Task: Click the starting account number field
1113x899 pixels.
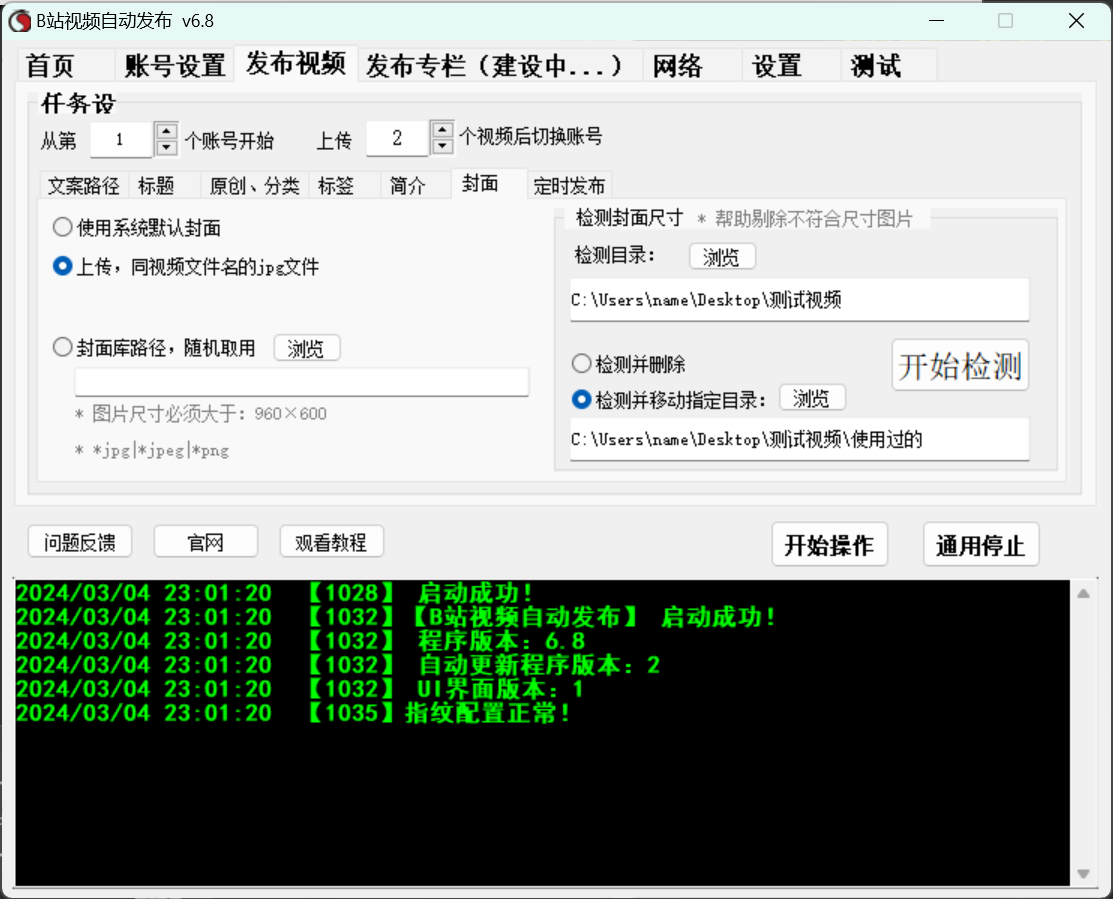Action: [x=121, y=139]
